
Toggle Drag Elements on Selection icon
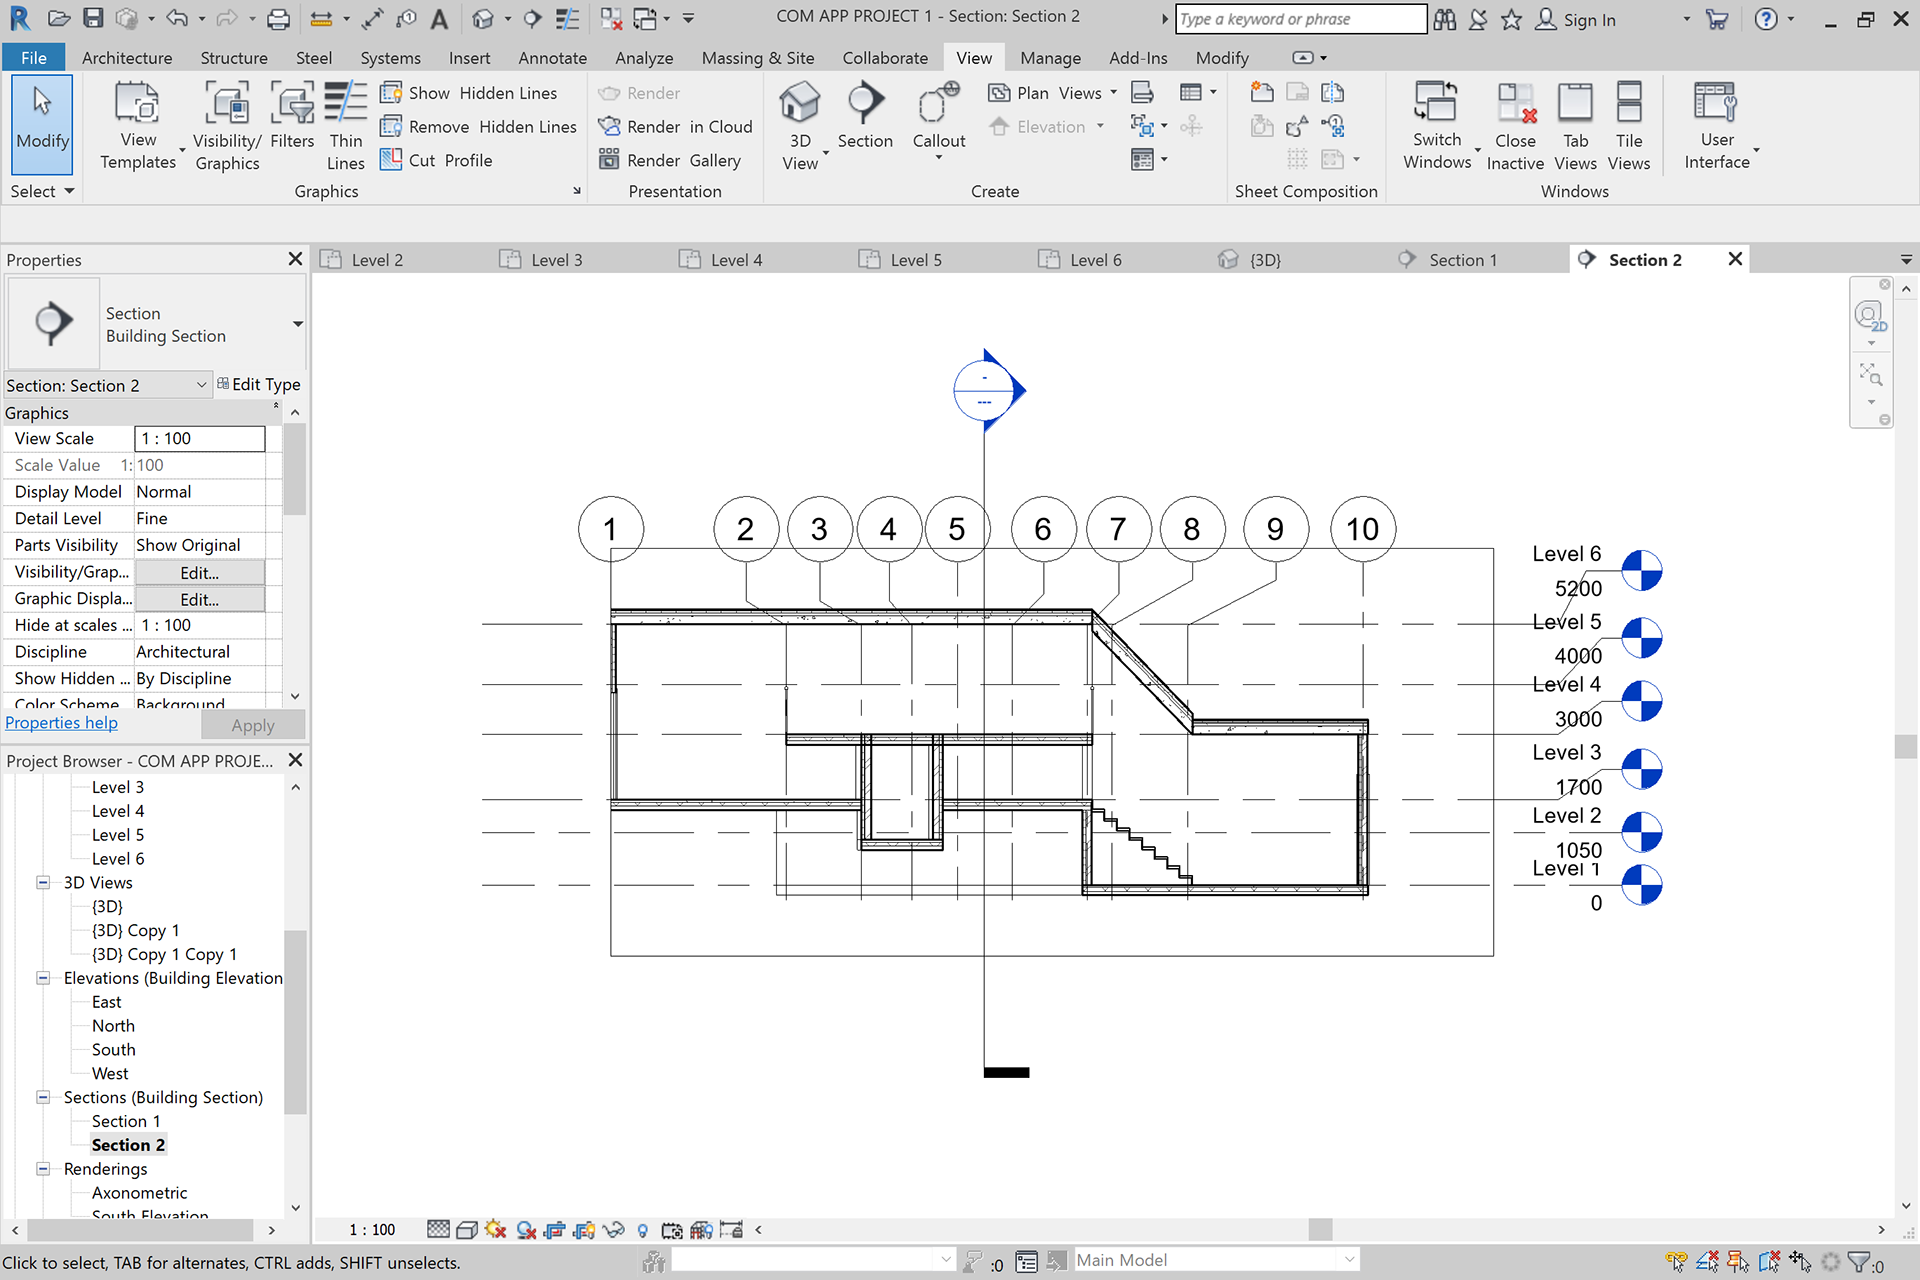(x=1800, y=1262)
